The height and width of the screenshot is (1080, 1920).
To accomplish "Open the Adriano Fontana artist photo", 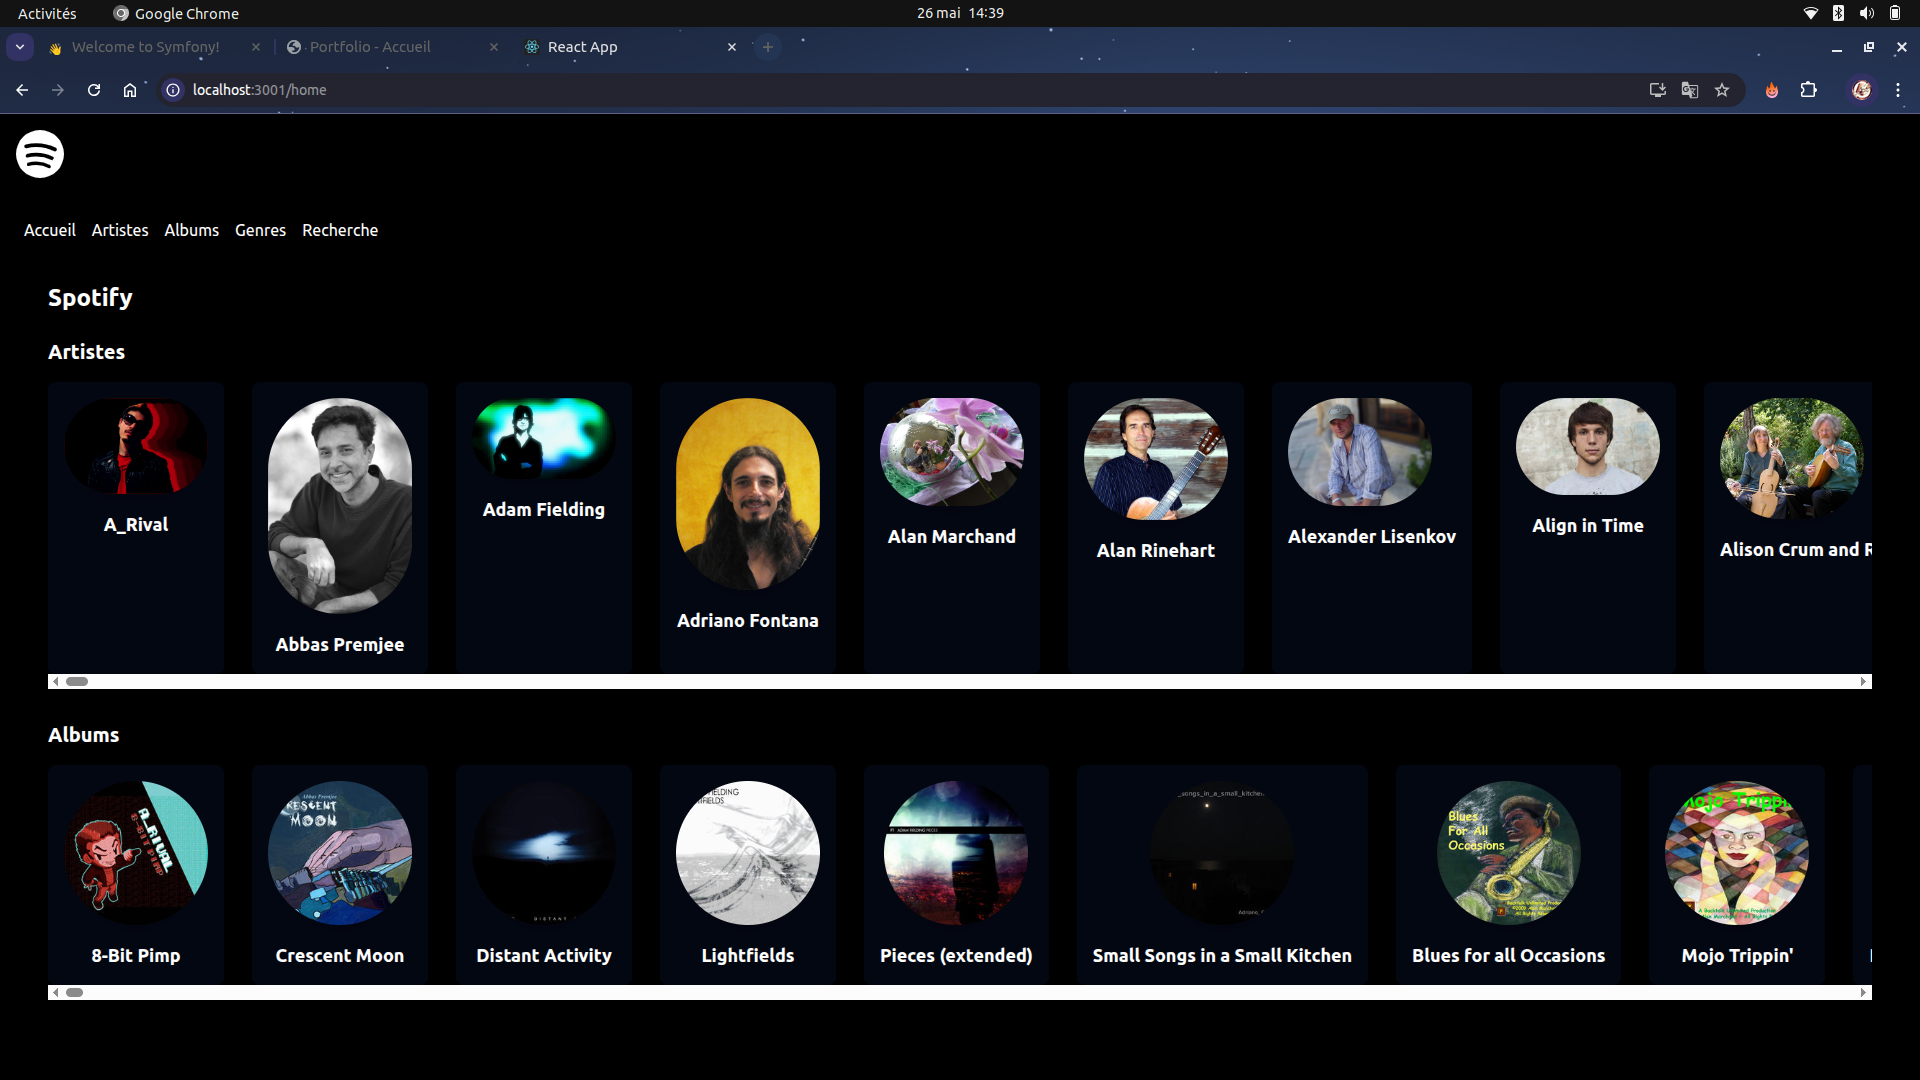I will tap(748, 494).
